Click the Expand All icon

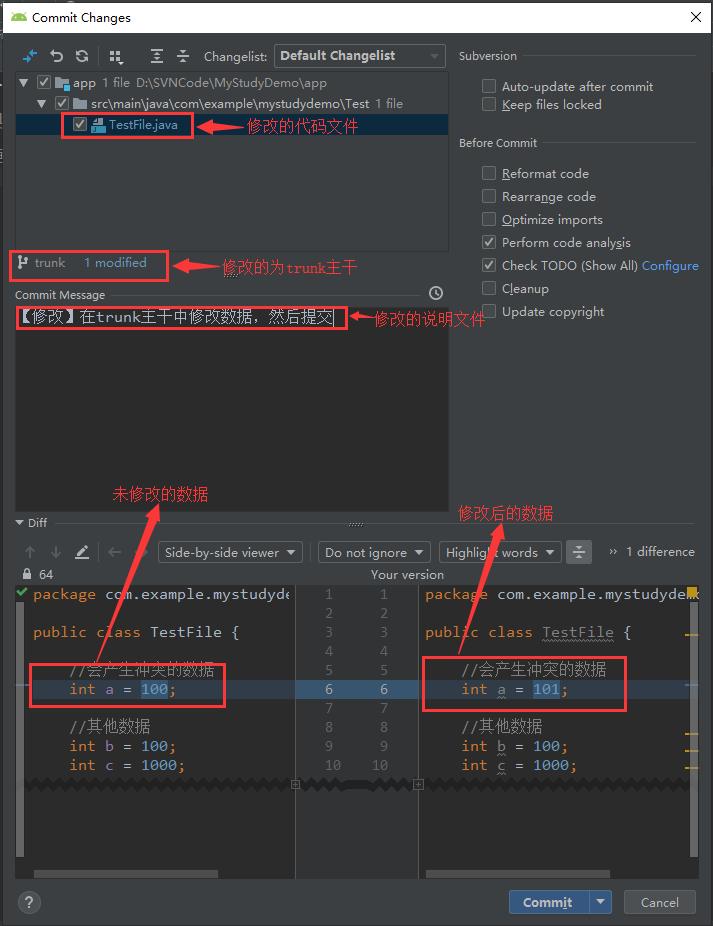[157, 56]
